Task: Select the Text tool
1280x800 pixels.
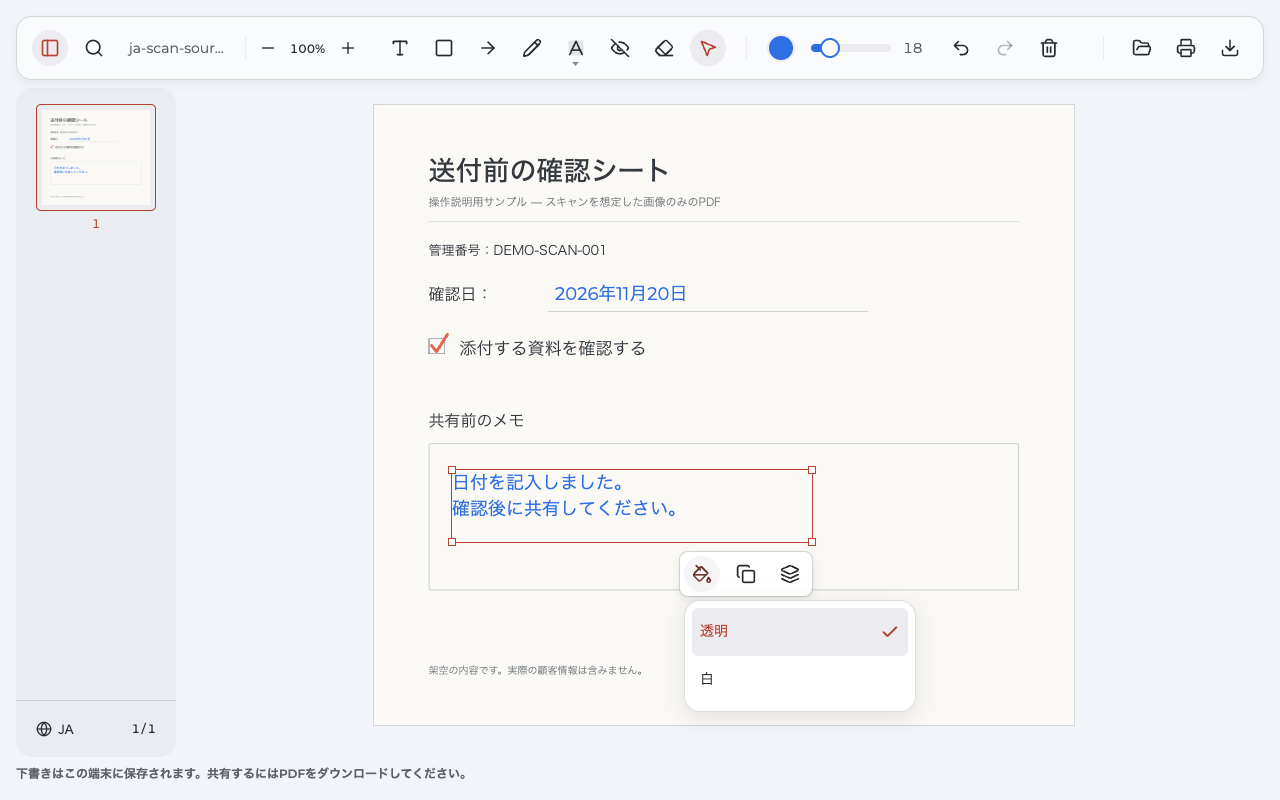Action: 400,48
